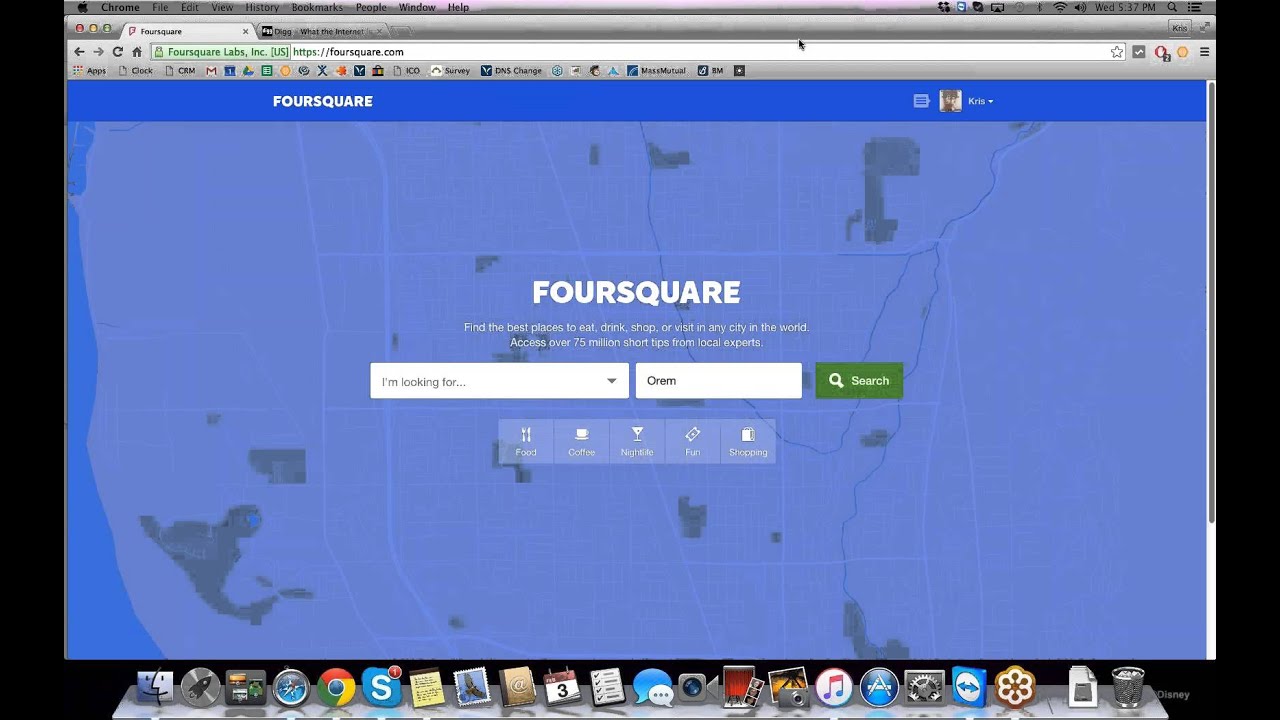Bookmark this page with star icon
The height and width of the screenshot is (720, 1280).
point(1117,52)
